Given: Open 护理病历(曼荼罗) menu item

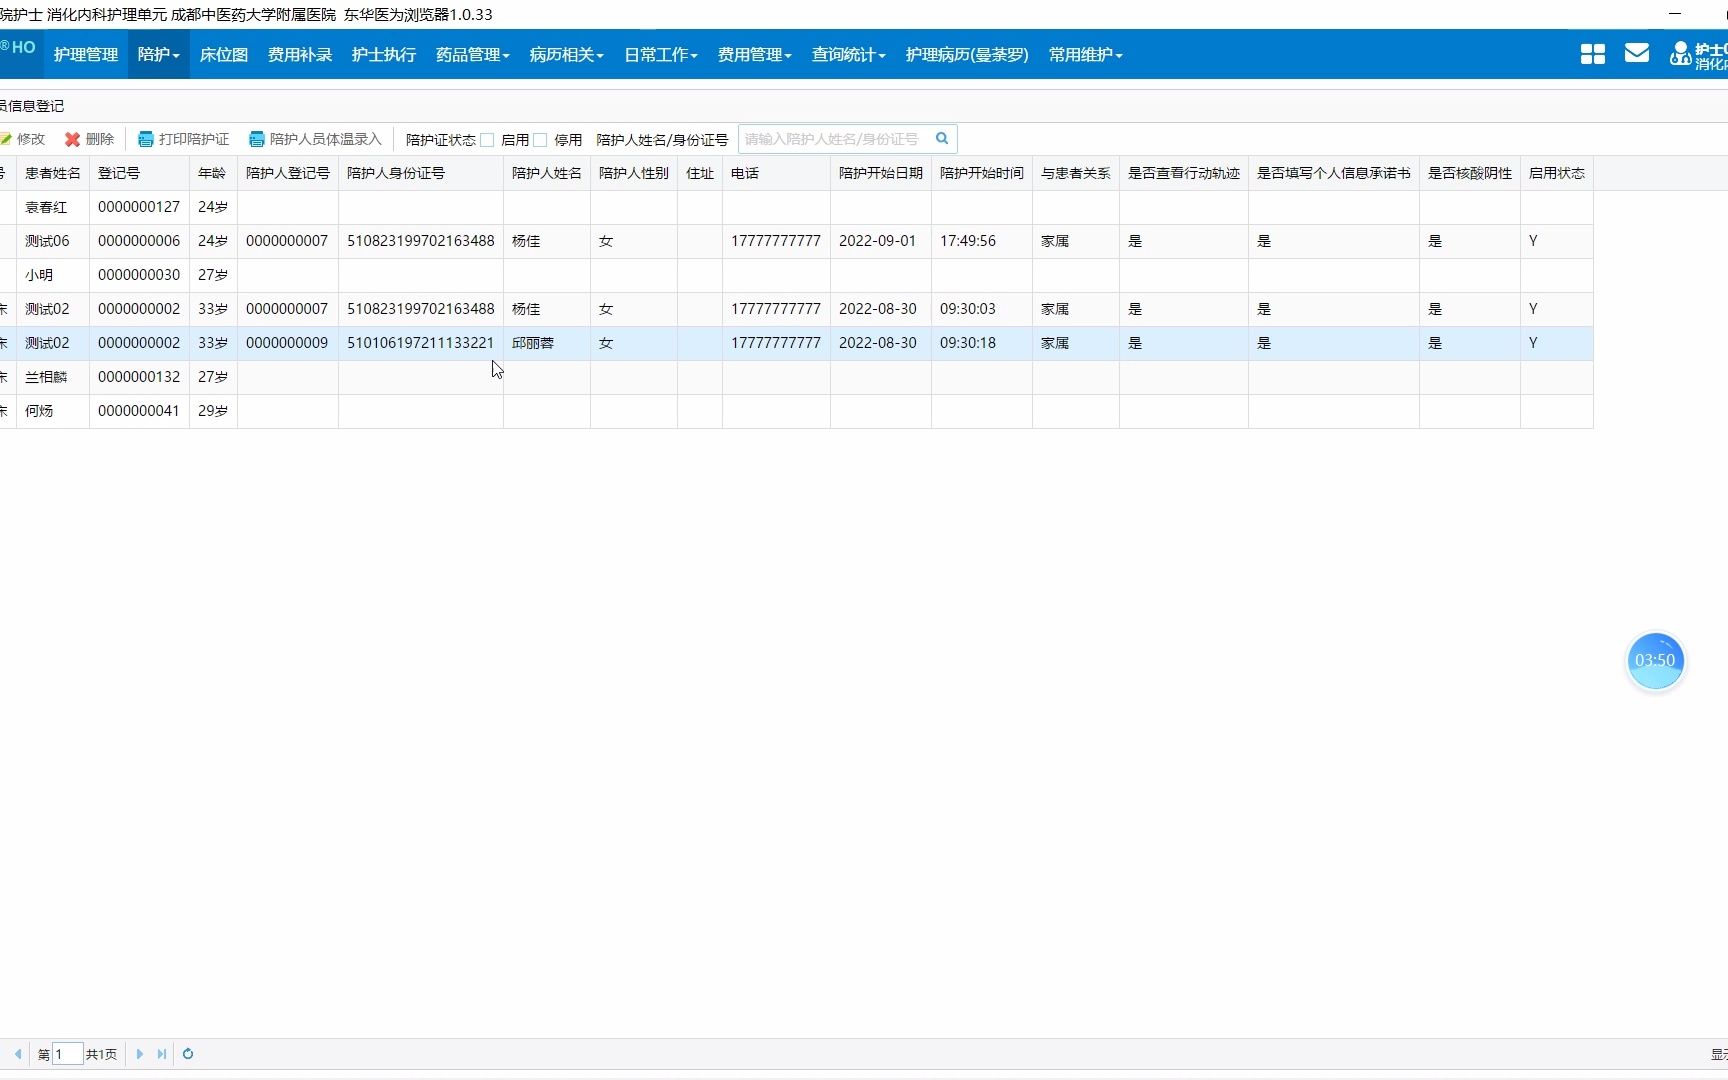Looking at the screenshot, I should [x=967, y=54].
